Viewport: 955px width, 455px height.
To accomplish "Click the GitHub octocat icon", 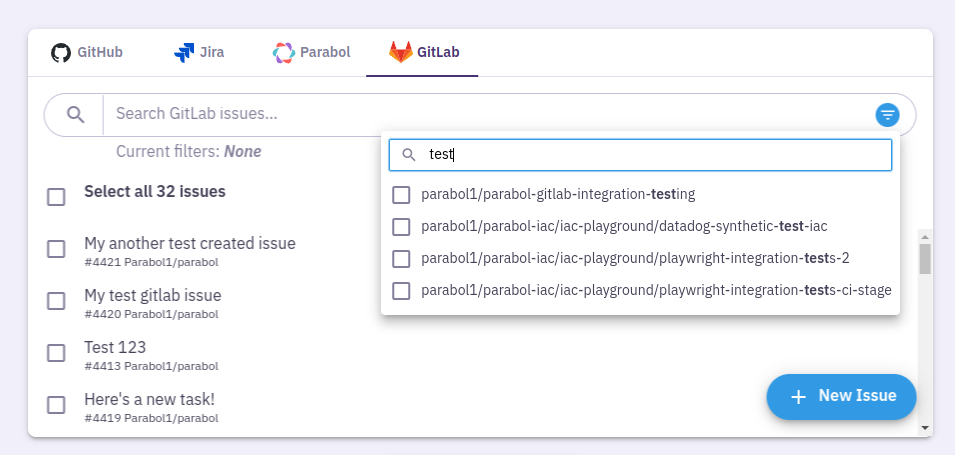I will [x=61, y=52].
